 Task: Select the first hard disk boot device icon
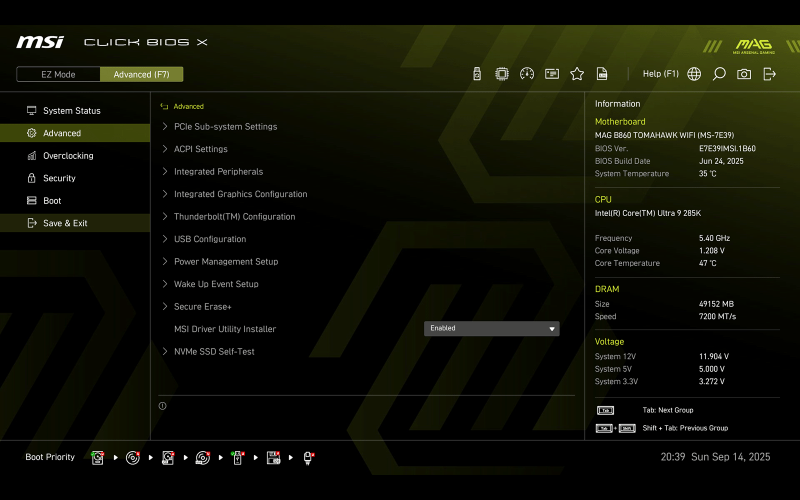point(97,458)
